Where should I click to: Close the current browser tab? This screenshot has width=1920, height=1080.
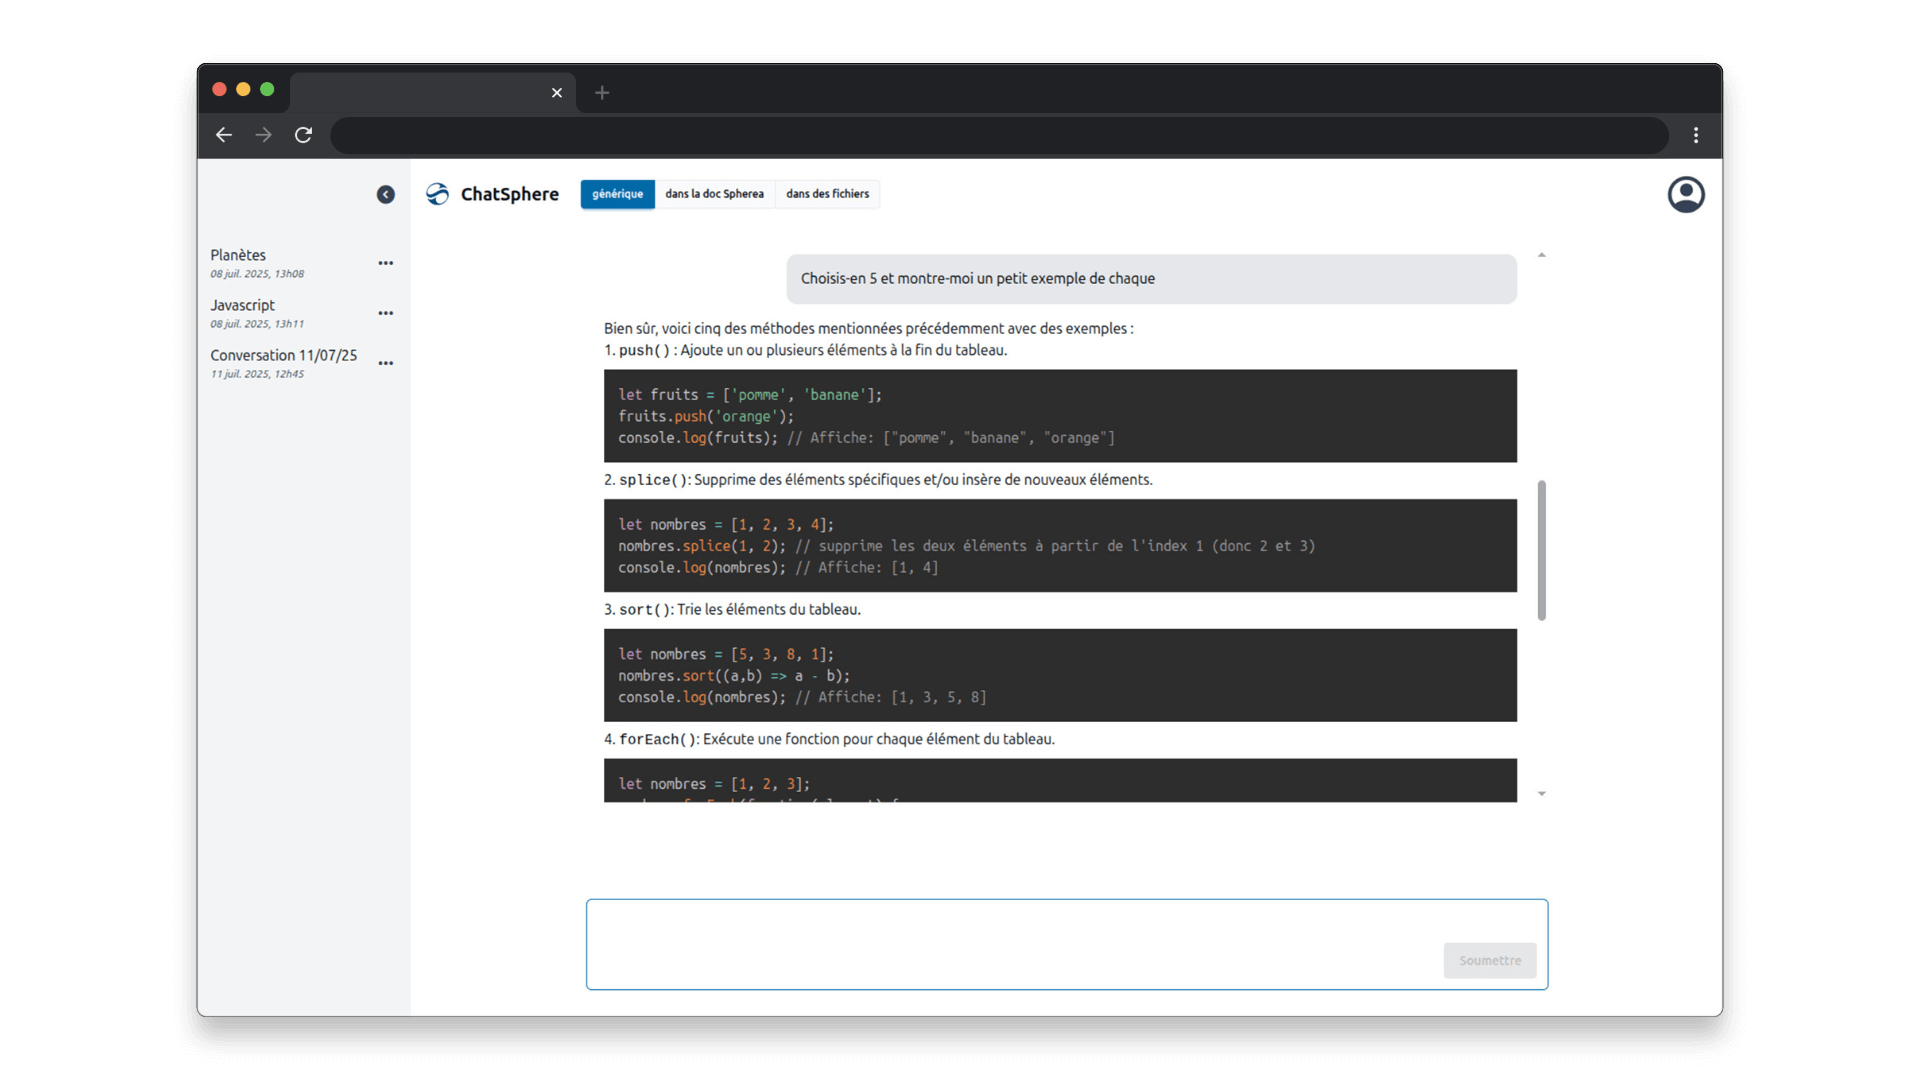coord(557,93)
